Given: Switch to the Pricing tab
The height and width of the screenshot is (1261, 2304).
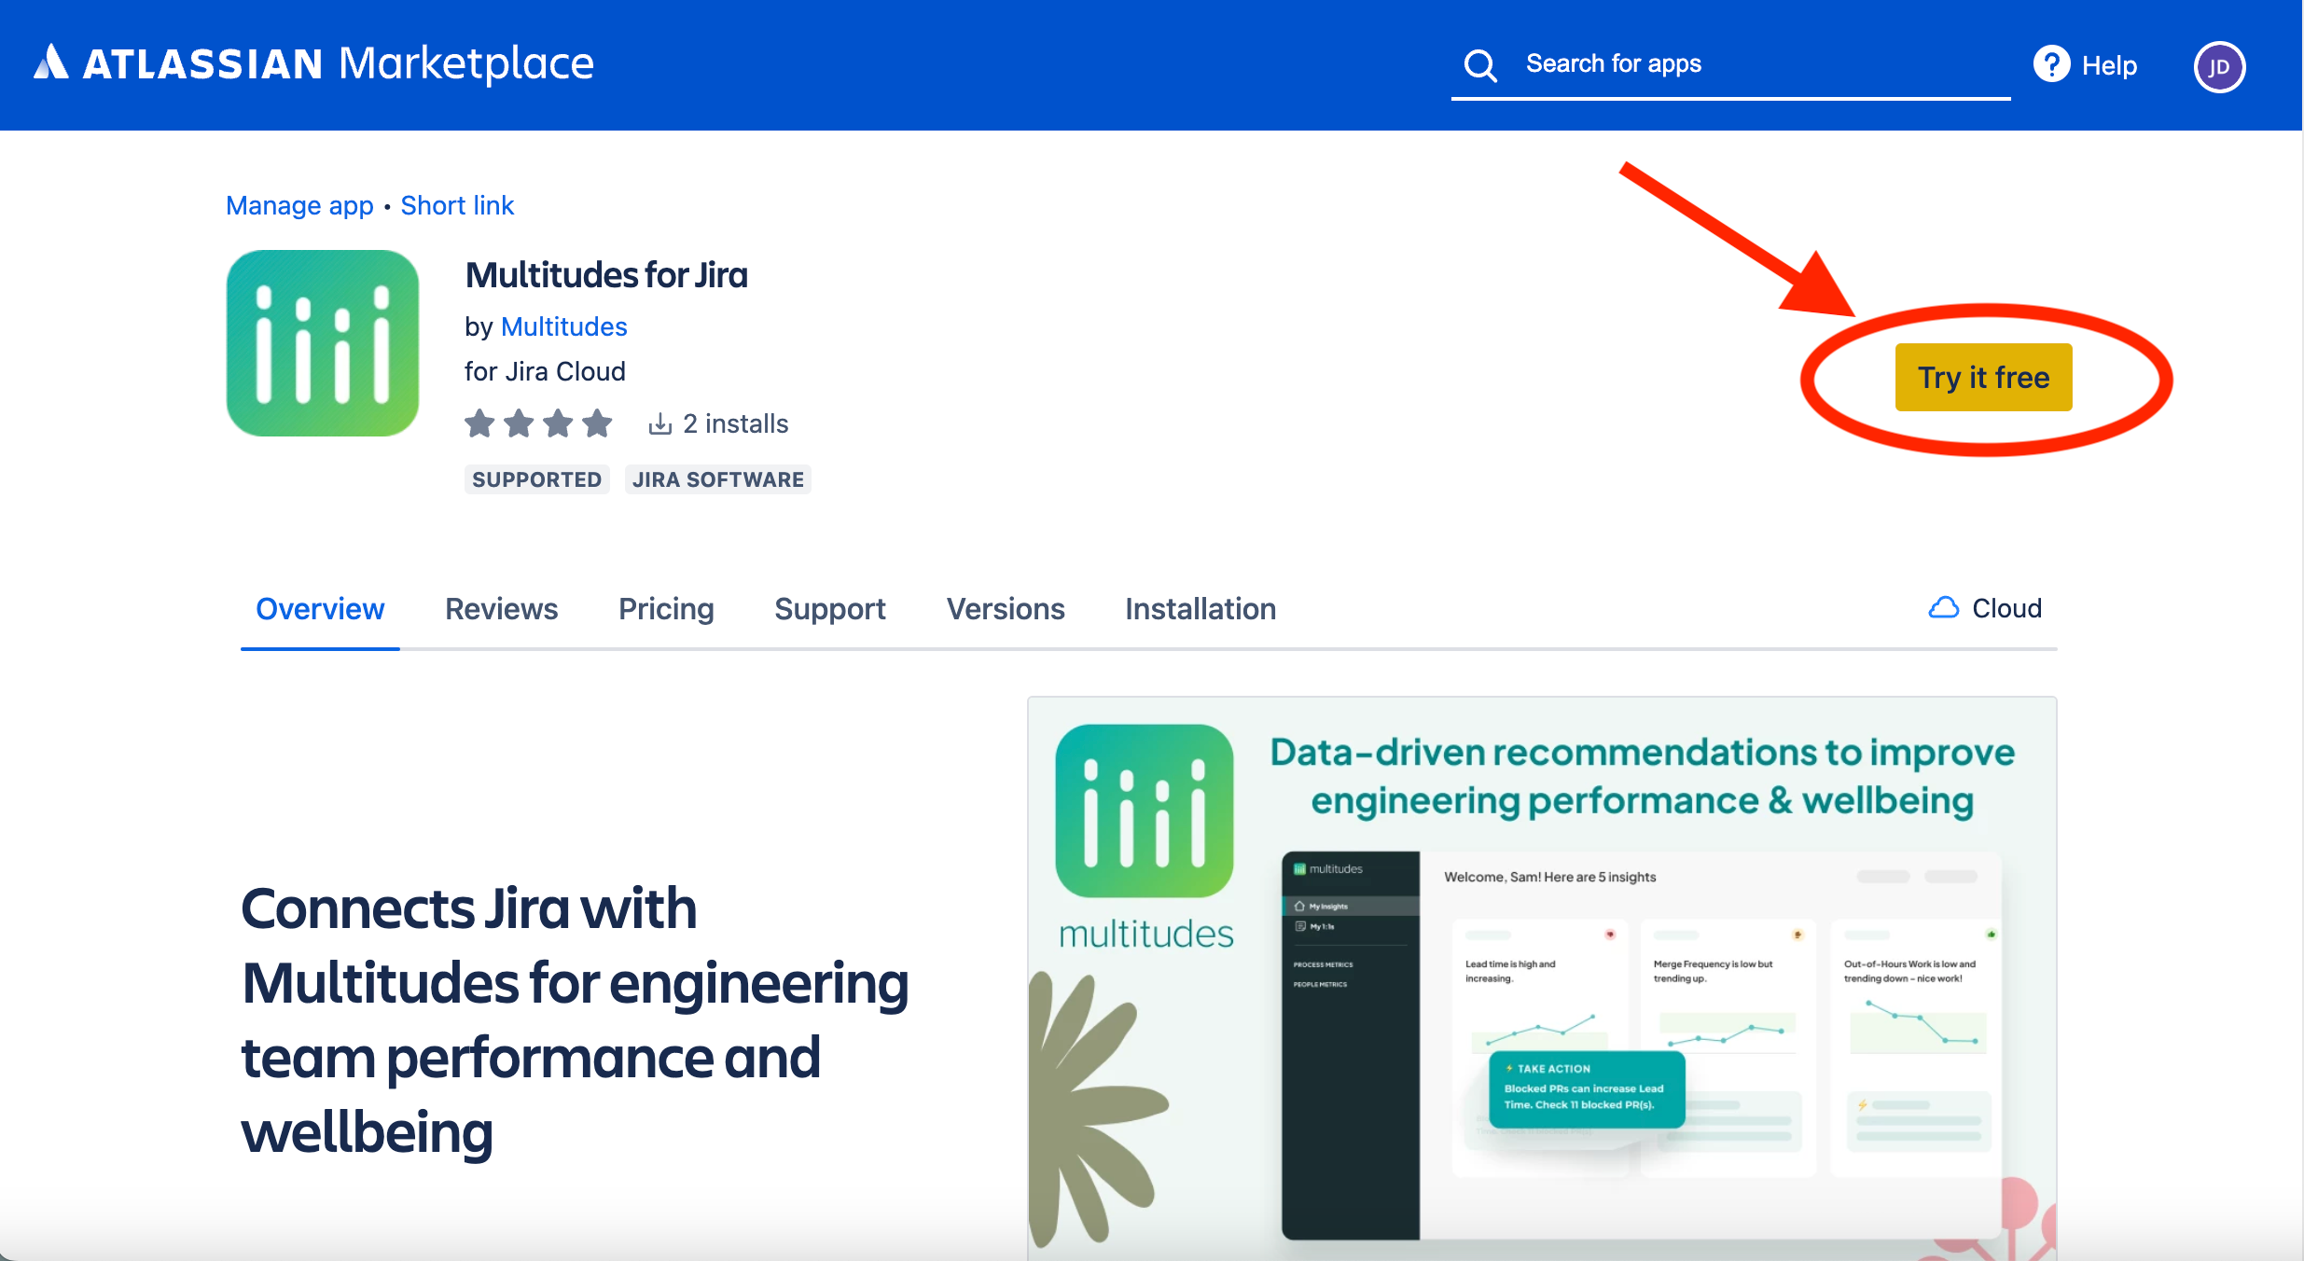Looking at the screenshot, I should point(666,609).
